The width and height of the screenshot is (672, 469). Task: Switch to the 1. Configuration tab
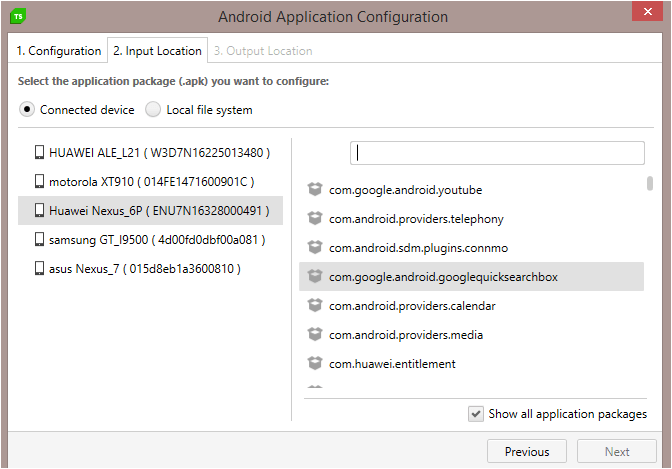pyautogui.click(x=58, y=51)
